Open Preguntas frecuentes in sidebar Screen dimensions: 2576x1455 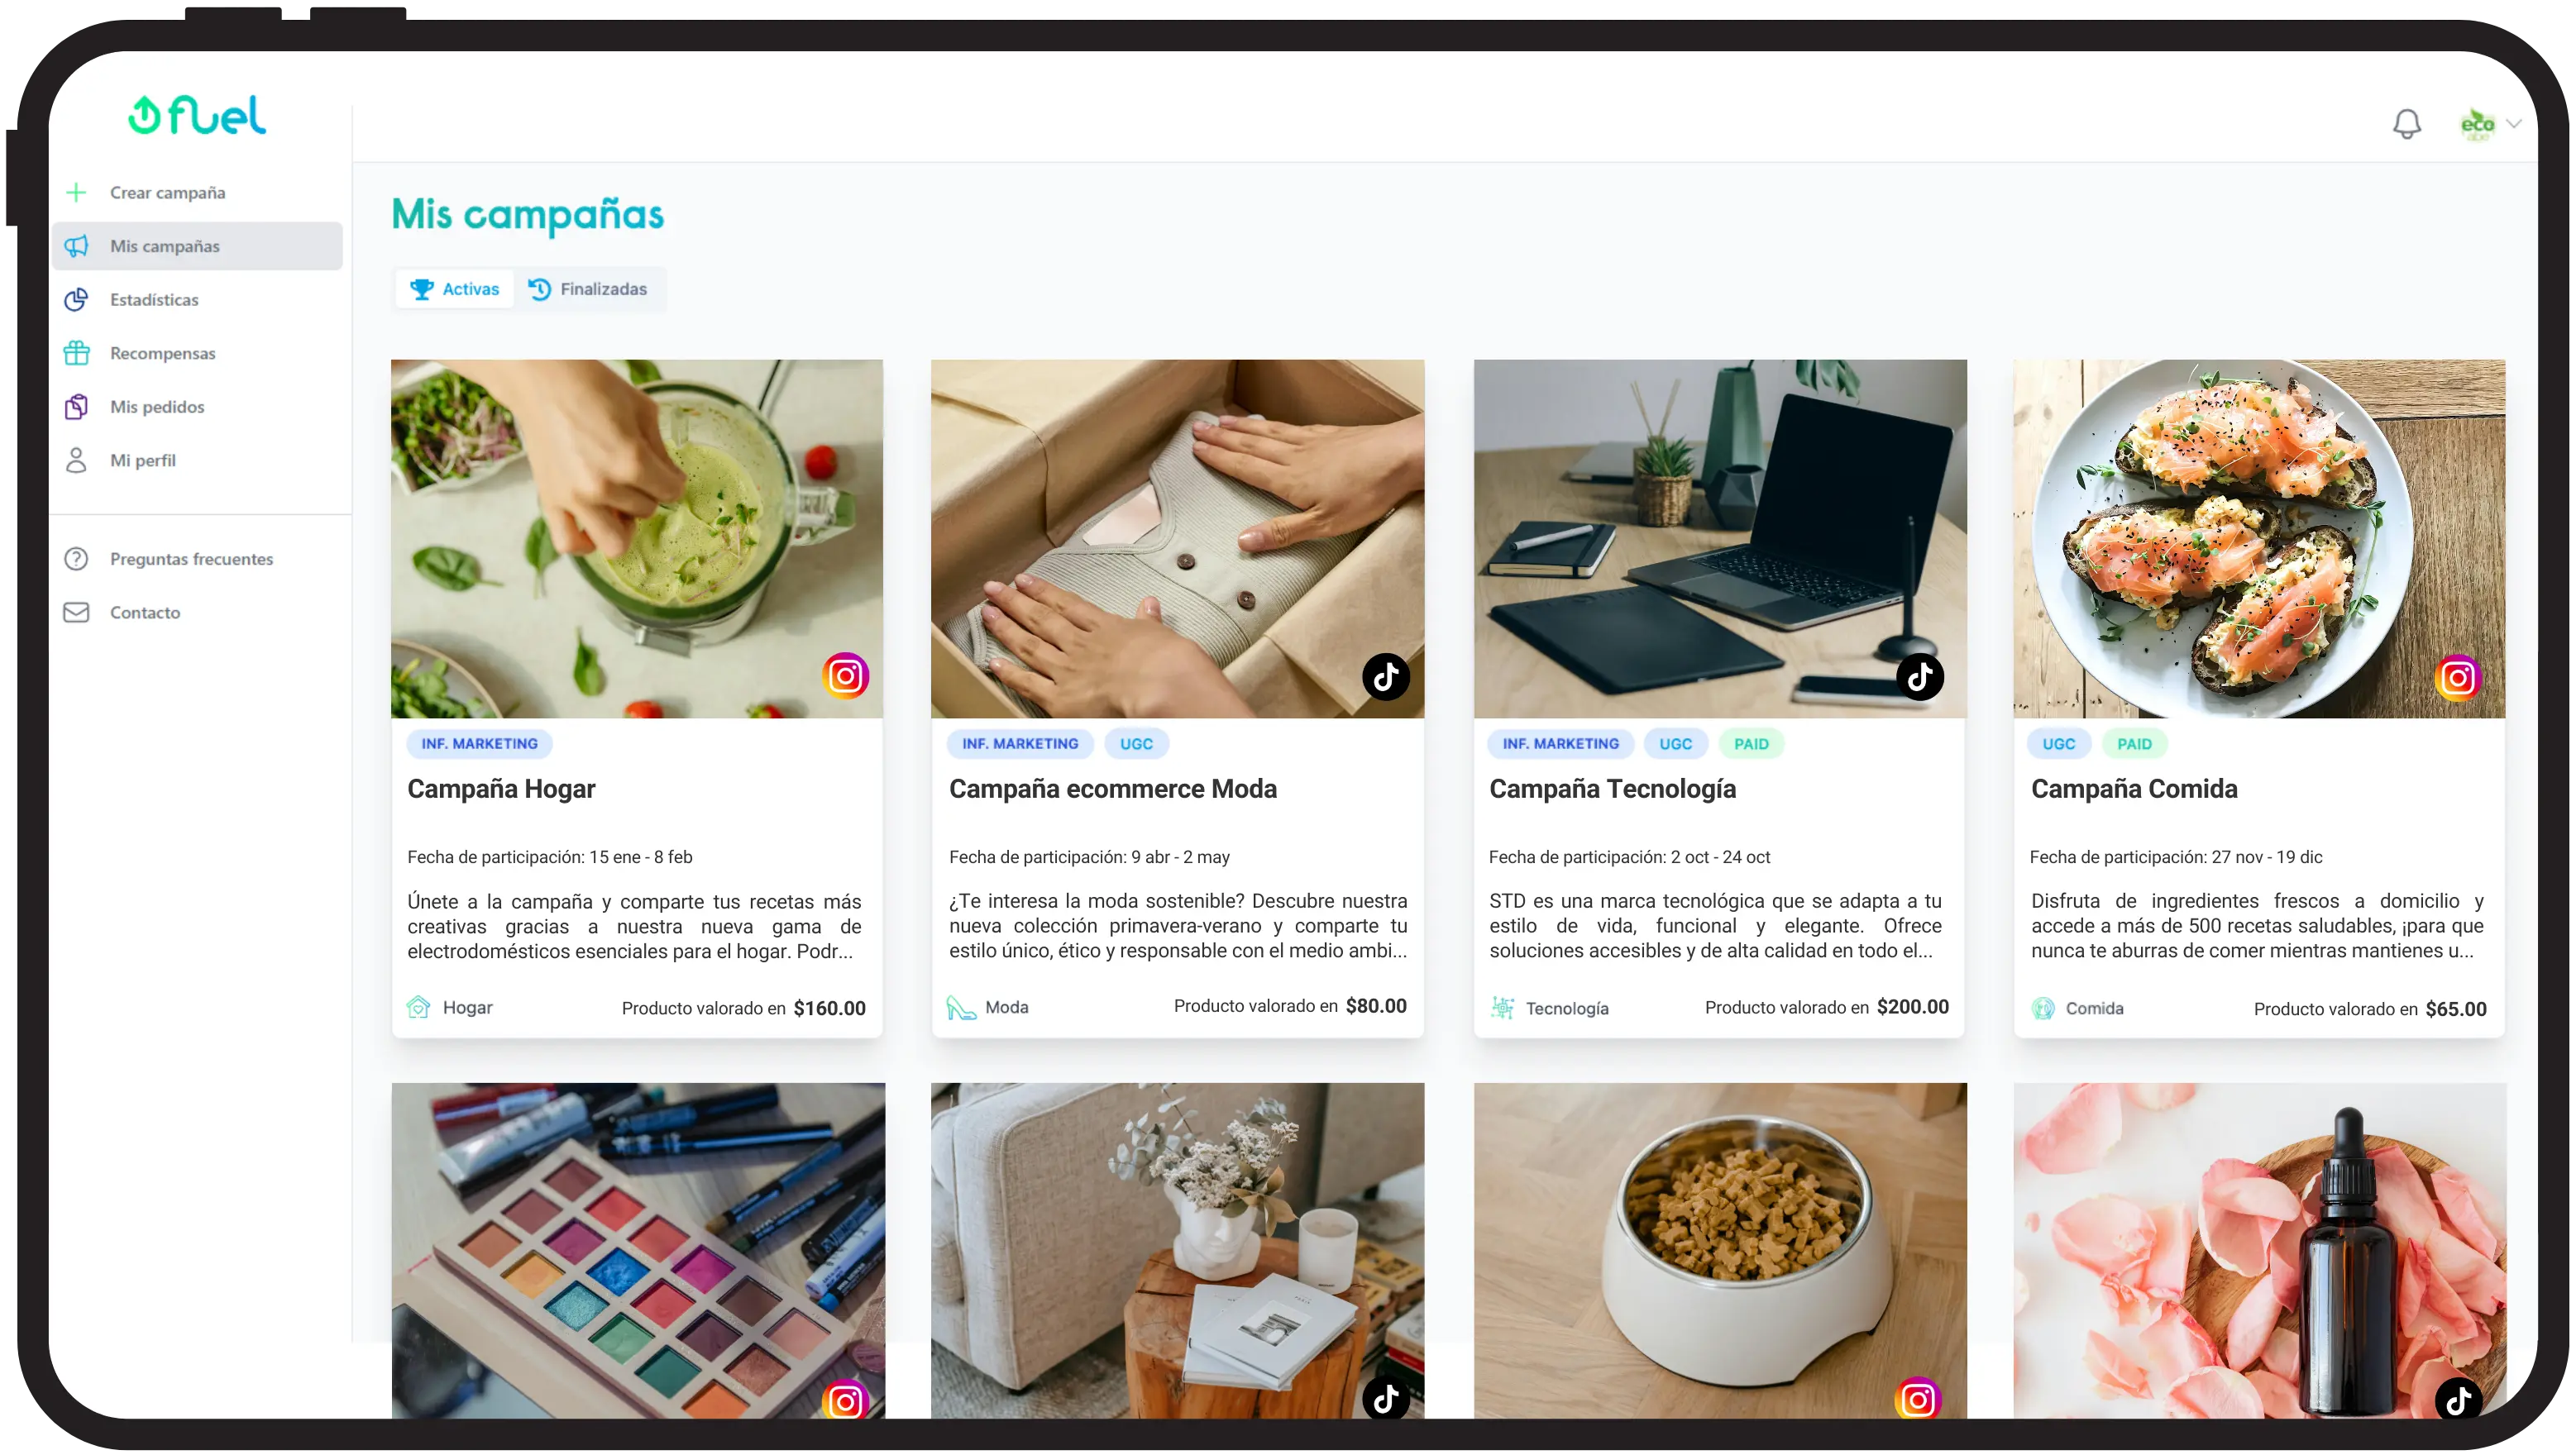191,559
